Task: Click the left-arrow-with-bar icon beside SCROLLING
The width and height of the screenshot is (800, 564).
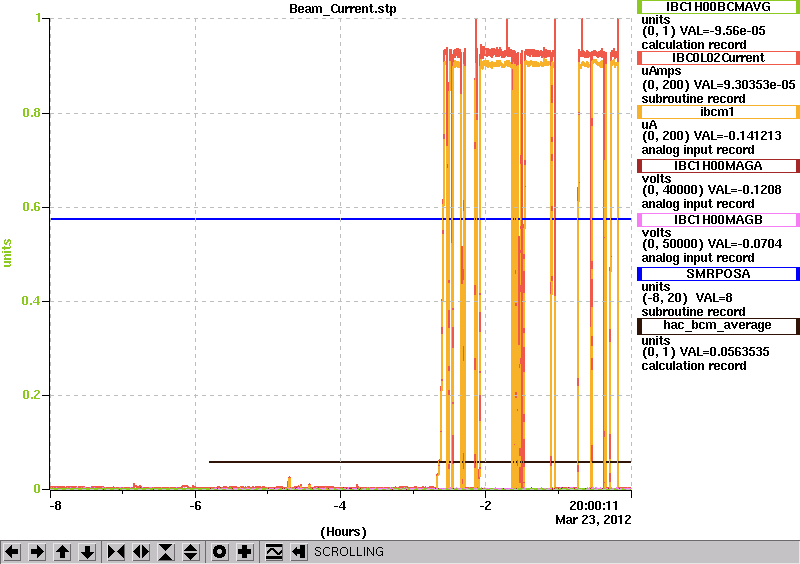Action: click(298, 552)
